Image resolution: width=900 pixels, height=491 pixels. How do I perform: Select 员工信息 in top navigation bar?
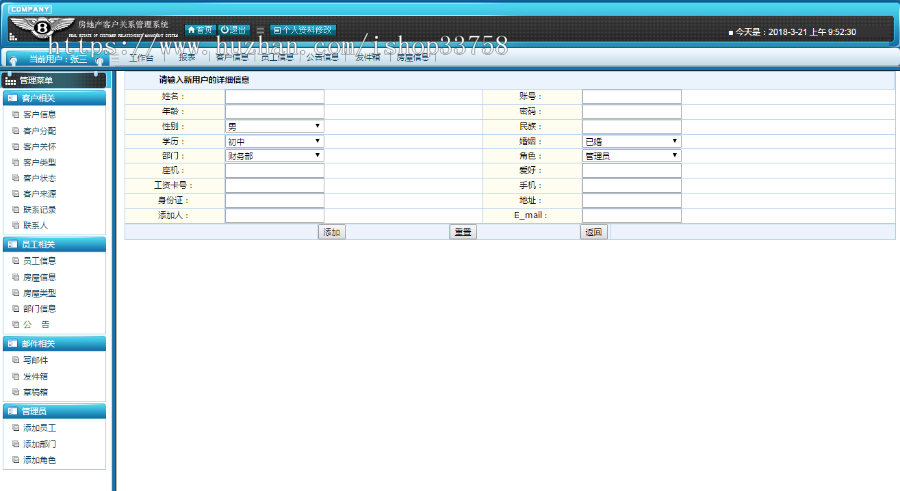pyautogui.click(x=277, y=57)
